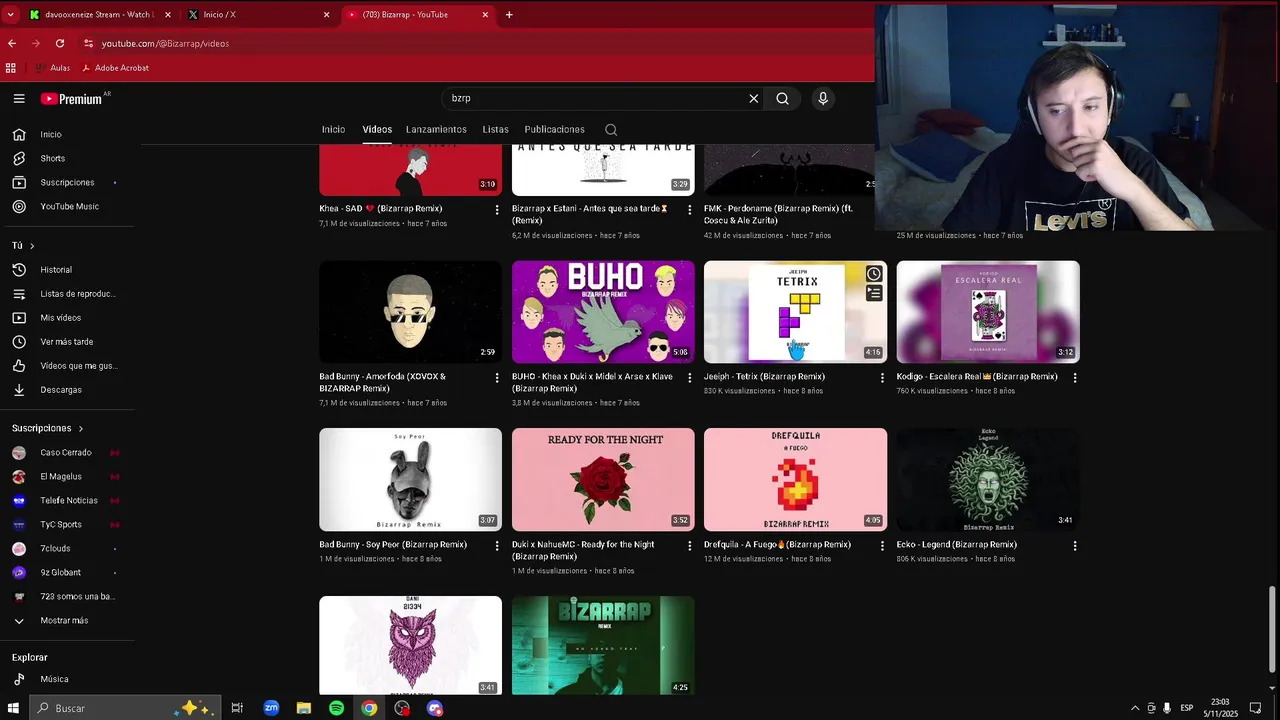
Task: Switch to the Inicio / X browser tab
Action: click(258, 15)
